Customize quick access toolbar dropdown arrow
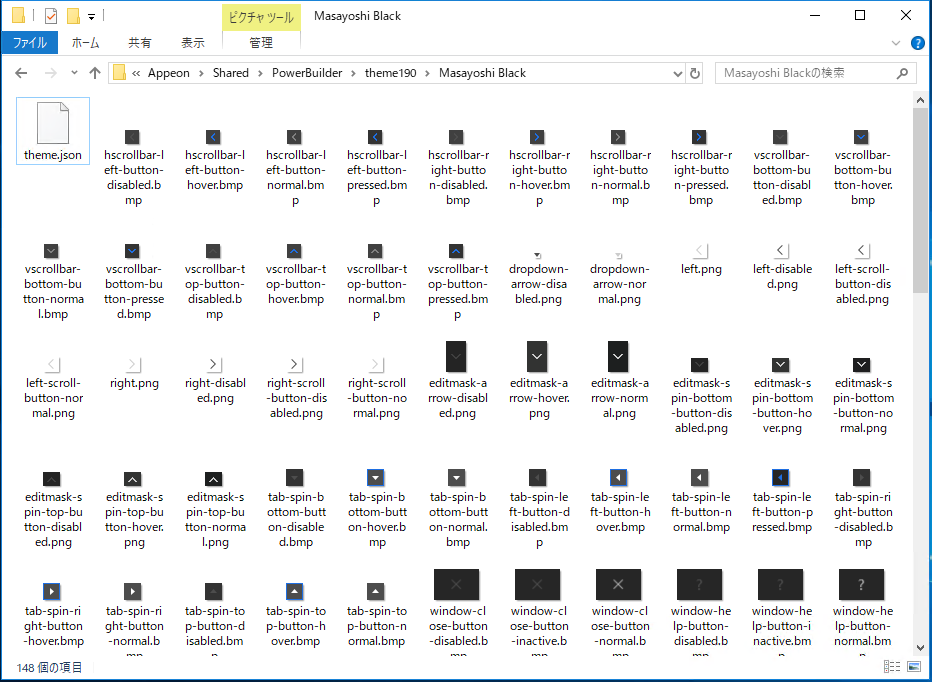The width and height of the screenshot is (932, 682). pyautogui.click(x=91, y=16)
